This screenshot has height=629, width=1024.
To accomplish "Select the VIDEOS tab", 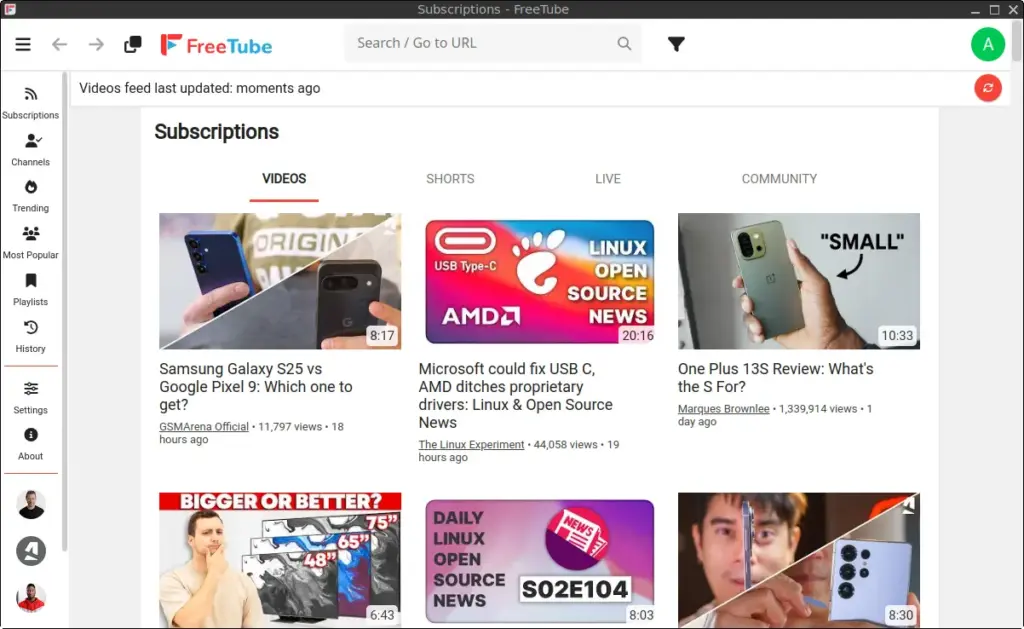I will (x=284, y=179).
